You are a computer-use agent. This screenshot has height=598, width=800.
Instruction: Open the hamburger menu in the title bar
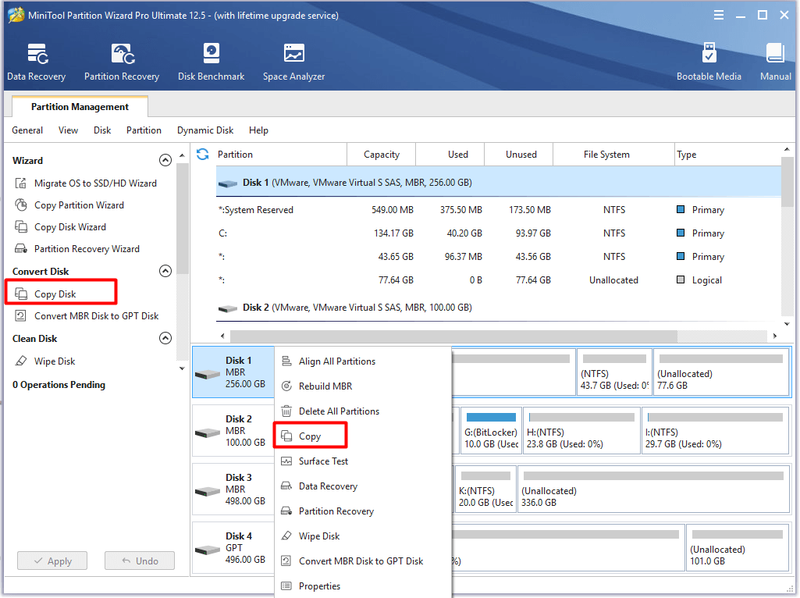(x=718, y=15)
